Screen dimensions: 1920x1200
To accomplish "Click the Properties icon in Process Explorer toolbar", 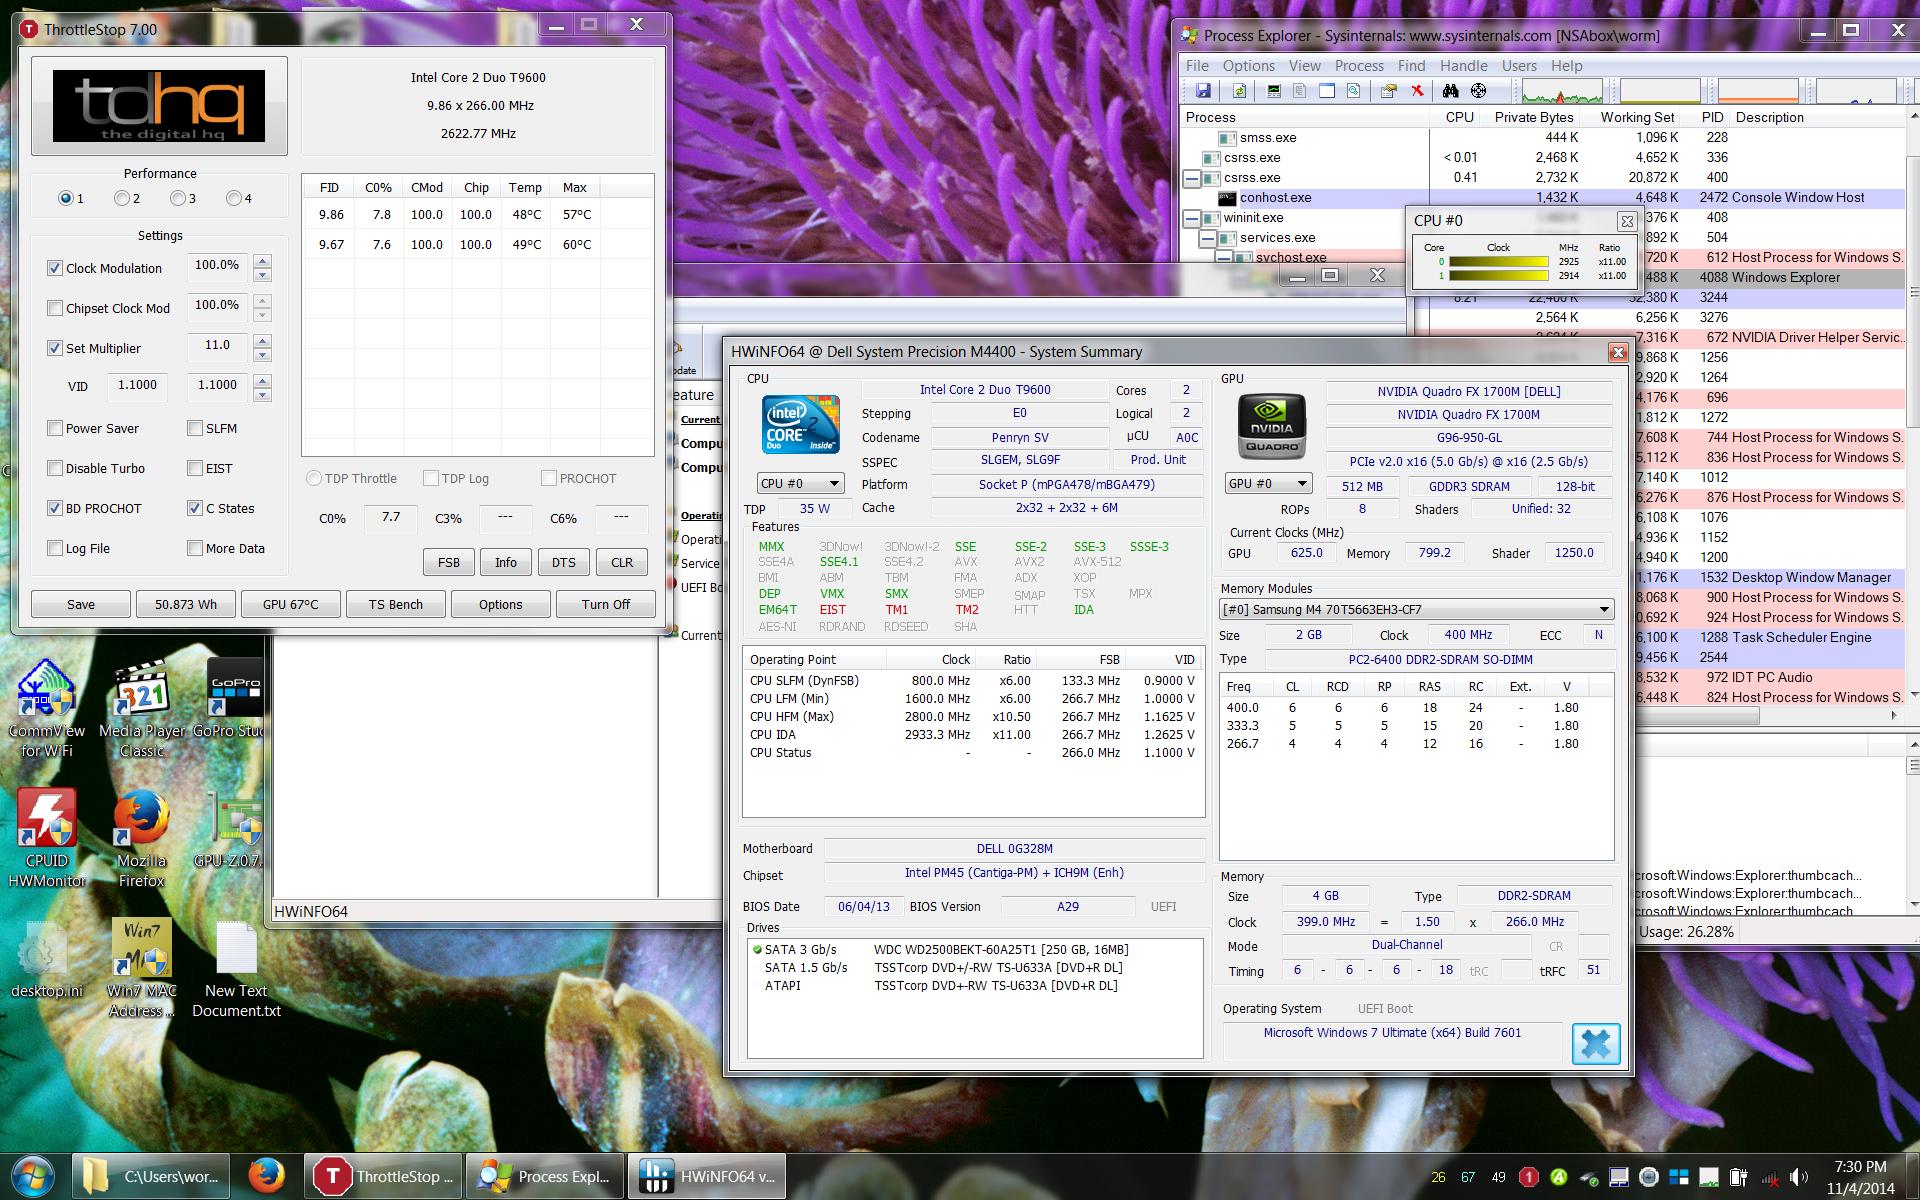I will click(1388, 91).
